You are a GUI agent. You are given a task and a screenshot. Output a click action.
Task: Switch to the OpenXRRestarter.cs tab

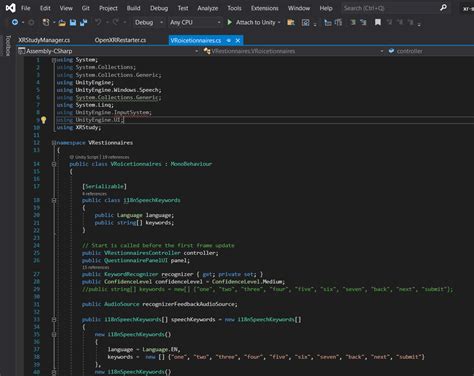pyautogui.click(x=120, y=40)
